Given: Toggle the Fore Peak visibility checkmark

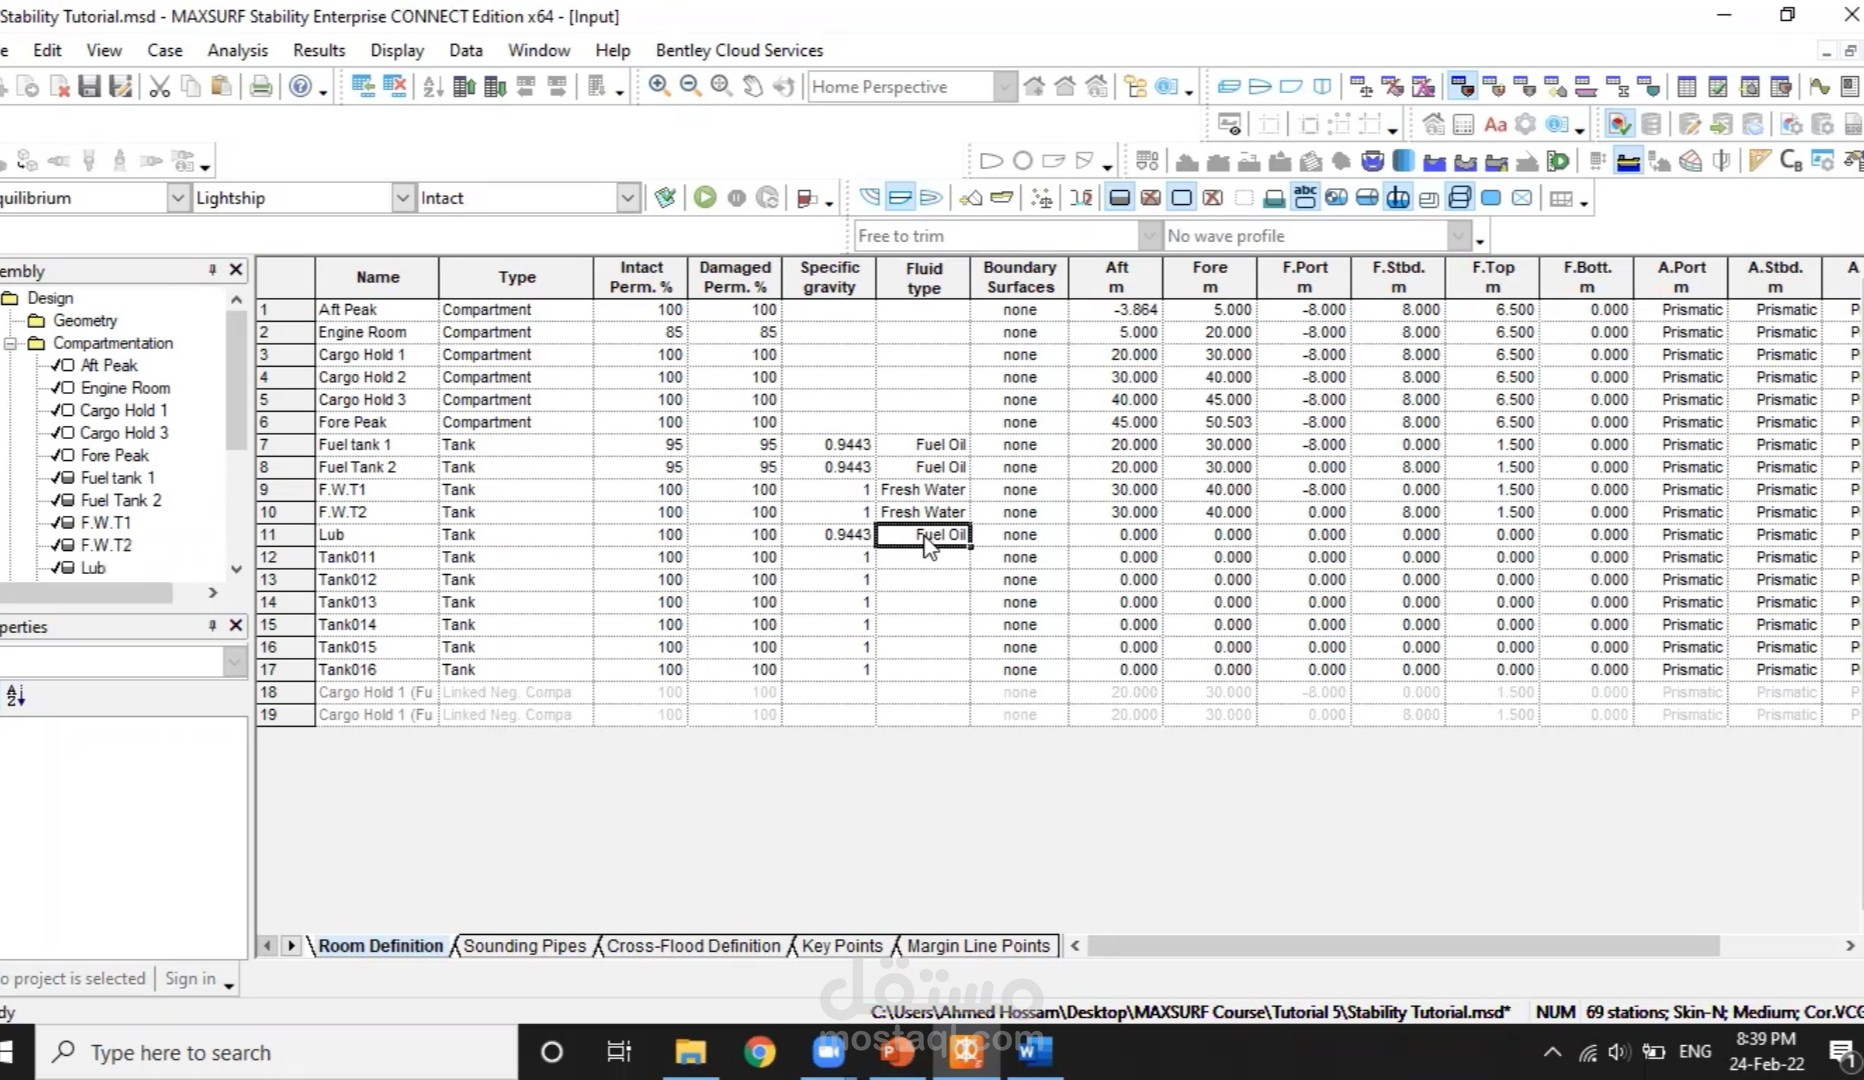Looking at the screenshot, I should pyautogui.click(x=56, y=456).
